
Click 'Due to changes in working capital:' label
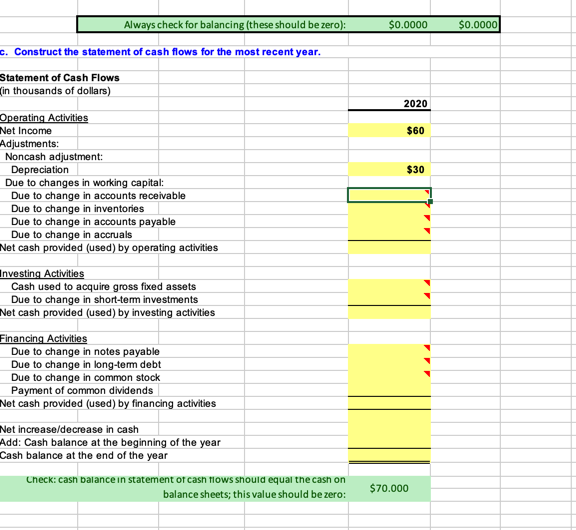click(x=84, y=183)
